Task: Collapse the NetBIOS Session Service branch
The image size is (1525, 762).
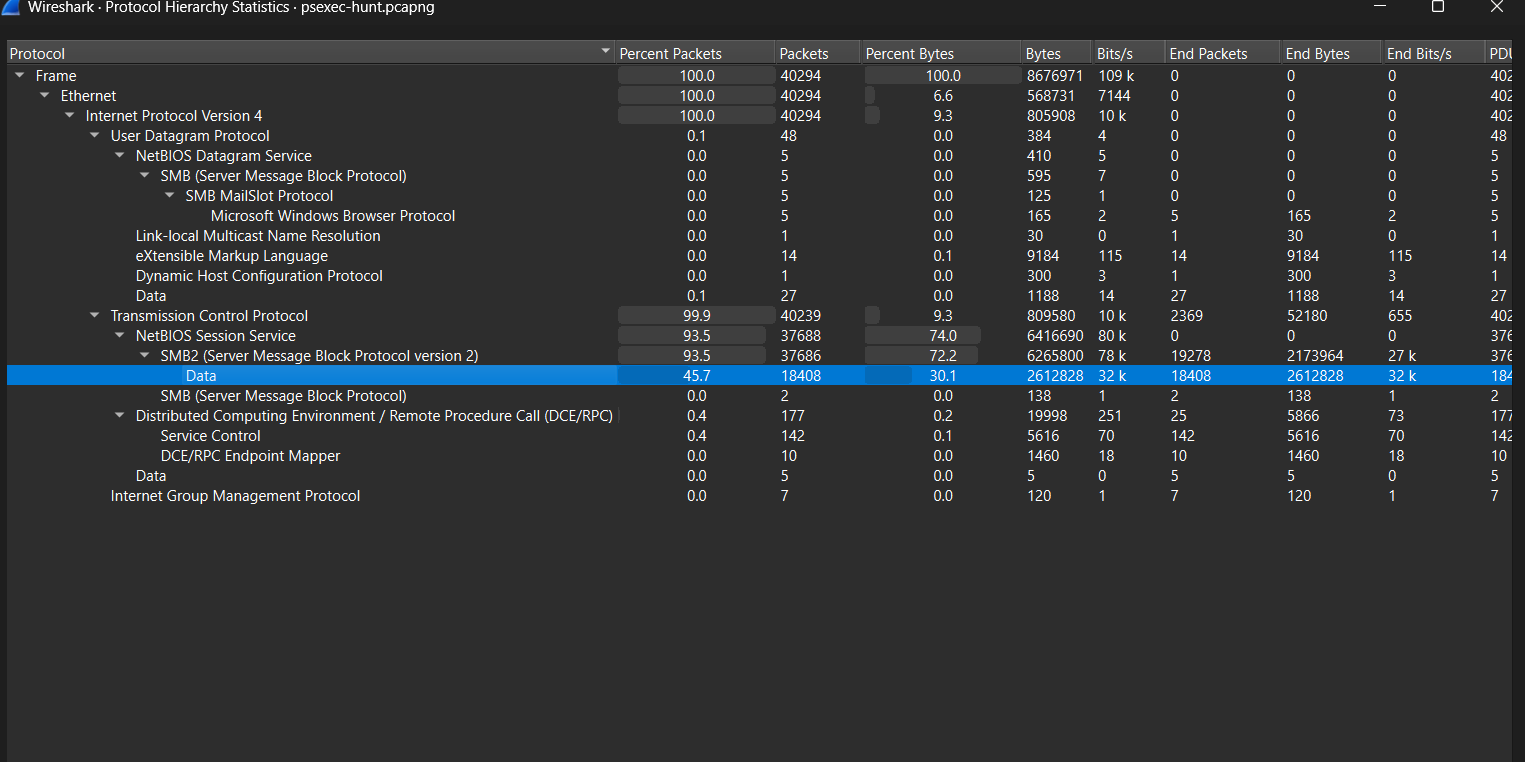Action: tap(120, 336)
